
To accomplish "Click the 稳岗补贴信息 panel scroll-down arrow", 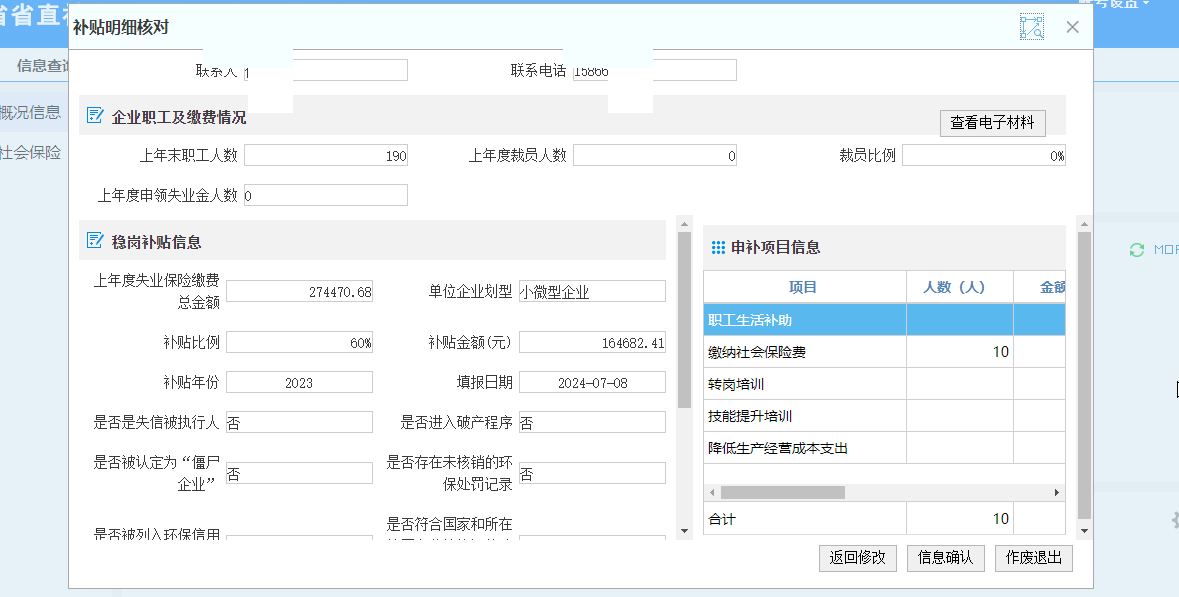I will 684,531.
